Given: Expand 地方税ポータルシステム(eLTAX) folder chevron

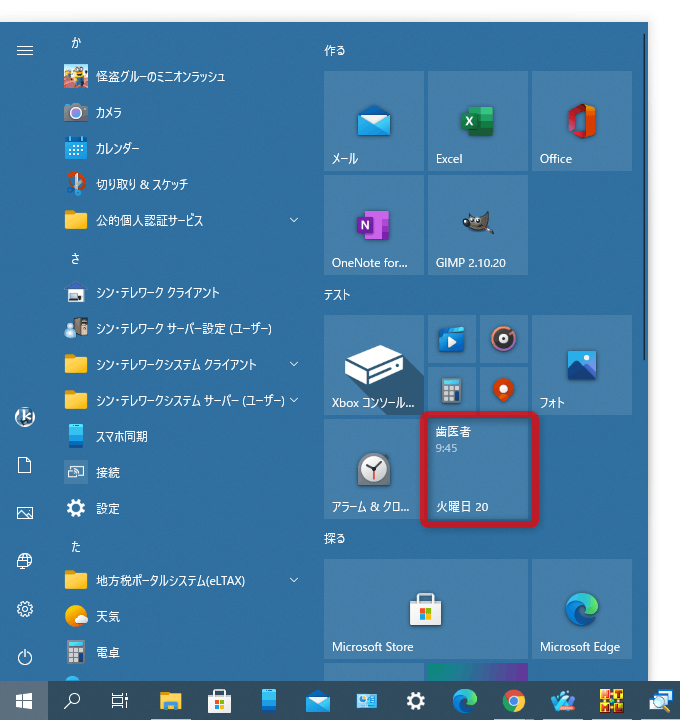Looking at the screenshot, I should coord(294,580).
